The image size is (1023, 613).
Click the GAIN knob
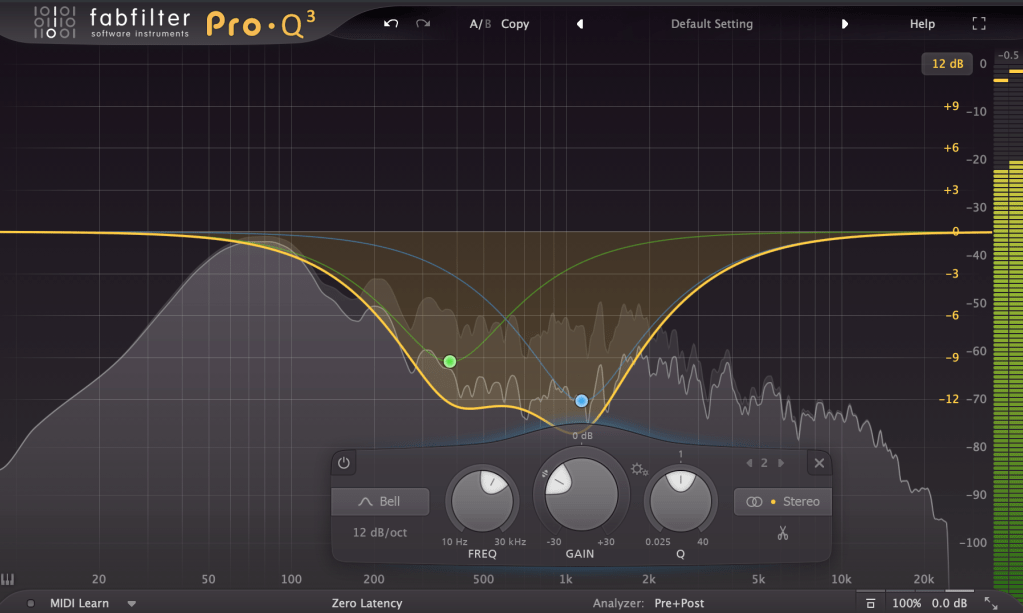pyautogui.click(x=581, y=495)
